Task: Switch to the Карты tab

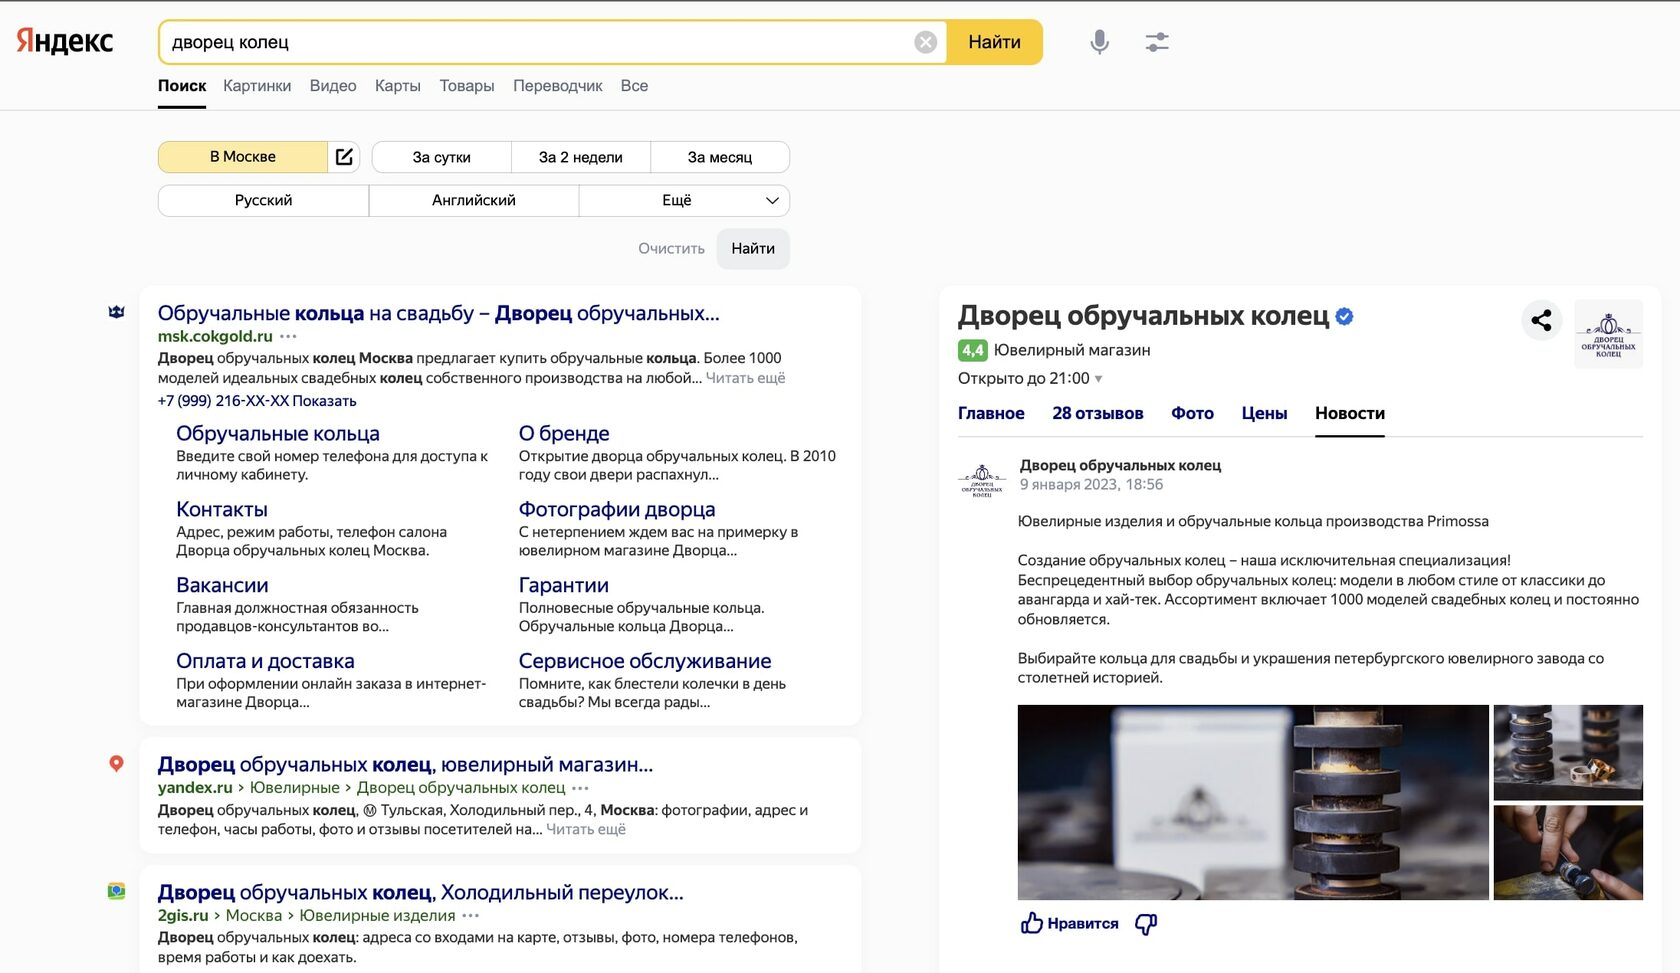Action: coord(398,86)
